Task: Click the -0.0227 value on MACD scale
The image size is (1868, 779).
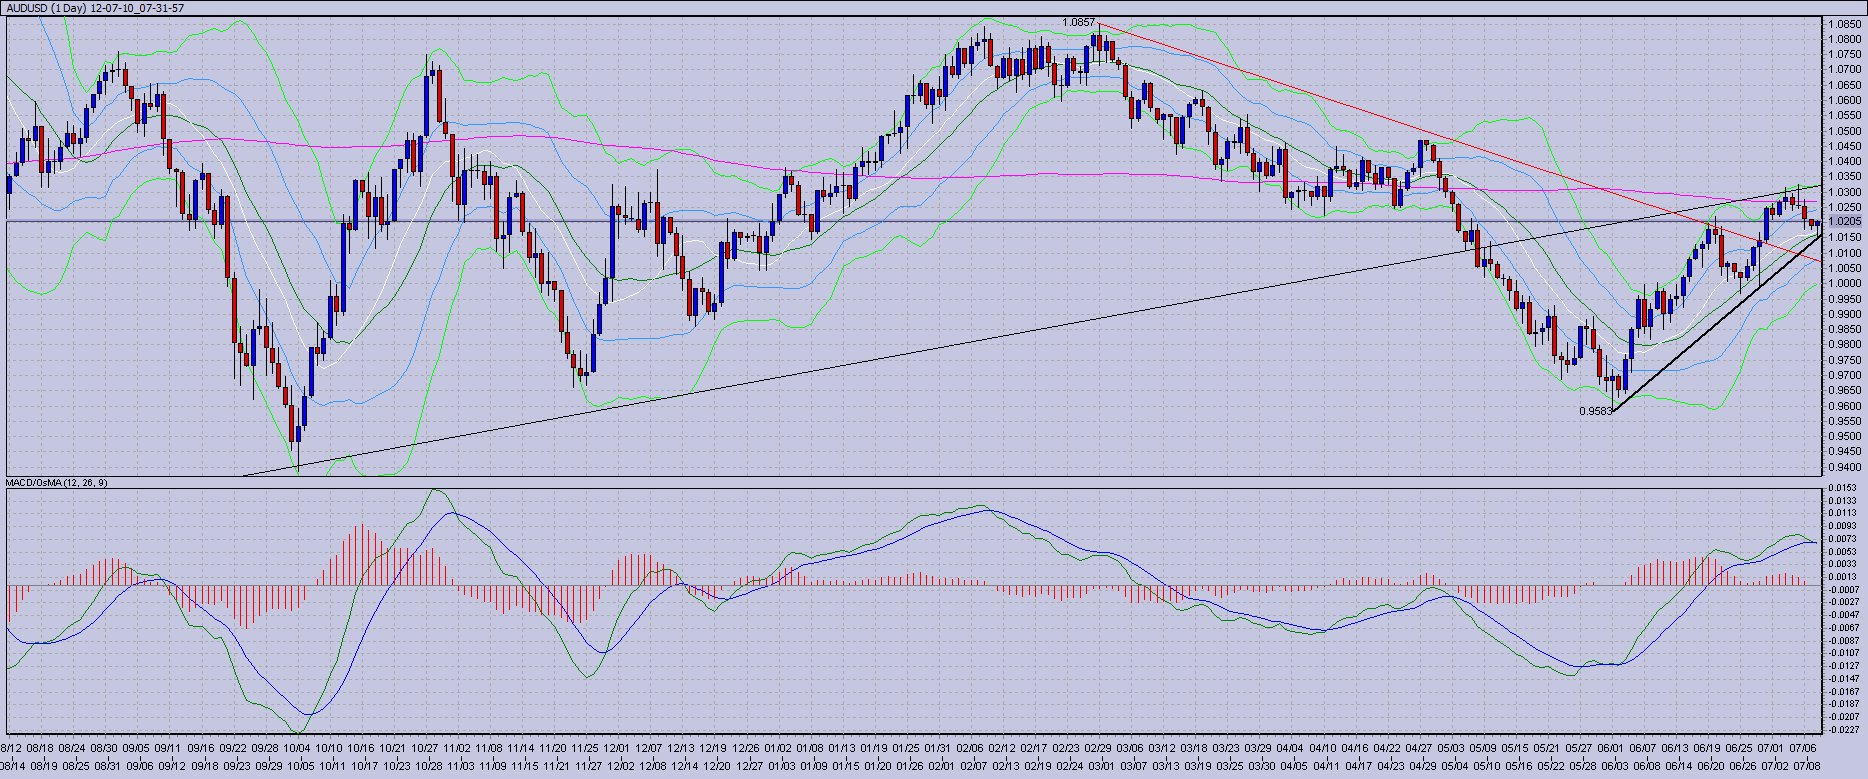Action: tap(1844, 729)
